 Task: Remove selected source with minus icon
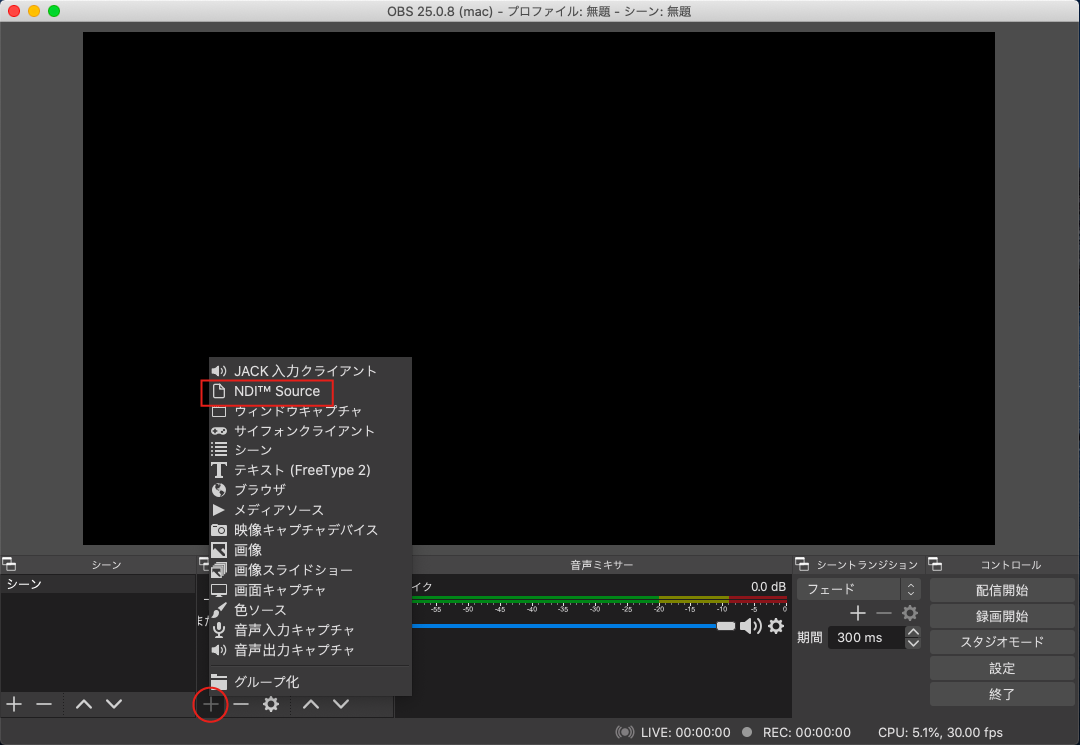(x=241, y=704)
